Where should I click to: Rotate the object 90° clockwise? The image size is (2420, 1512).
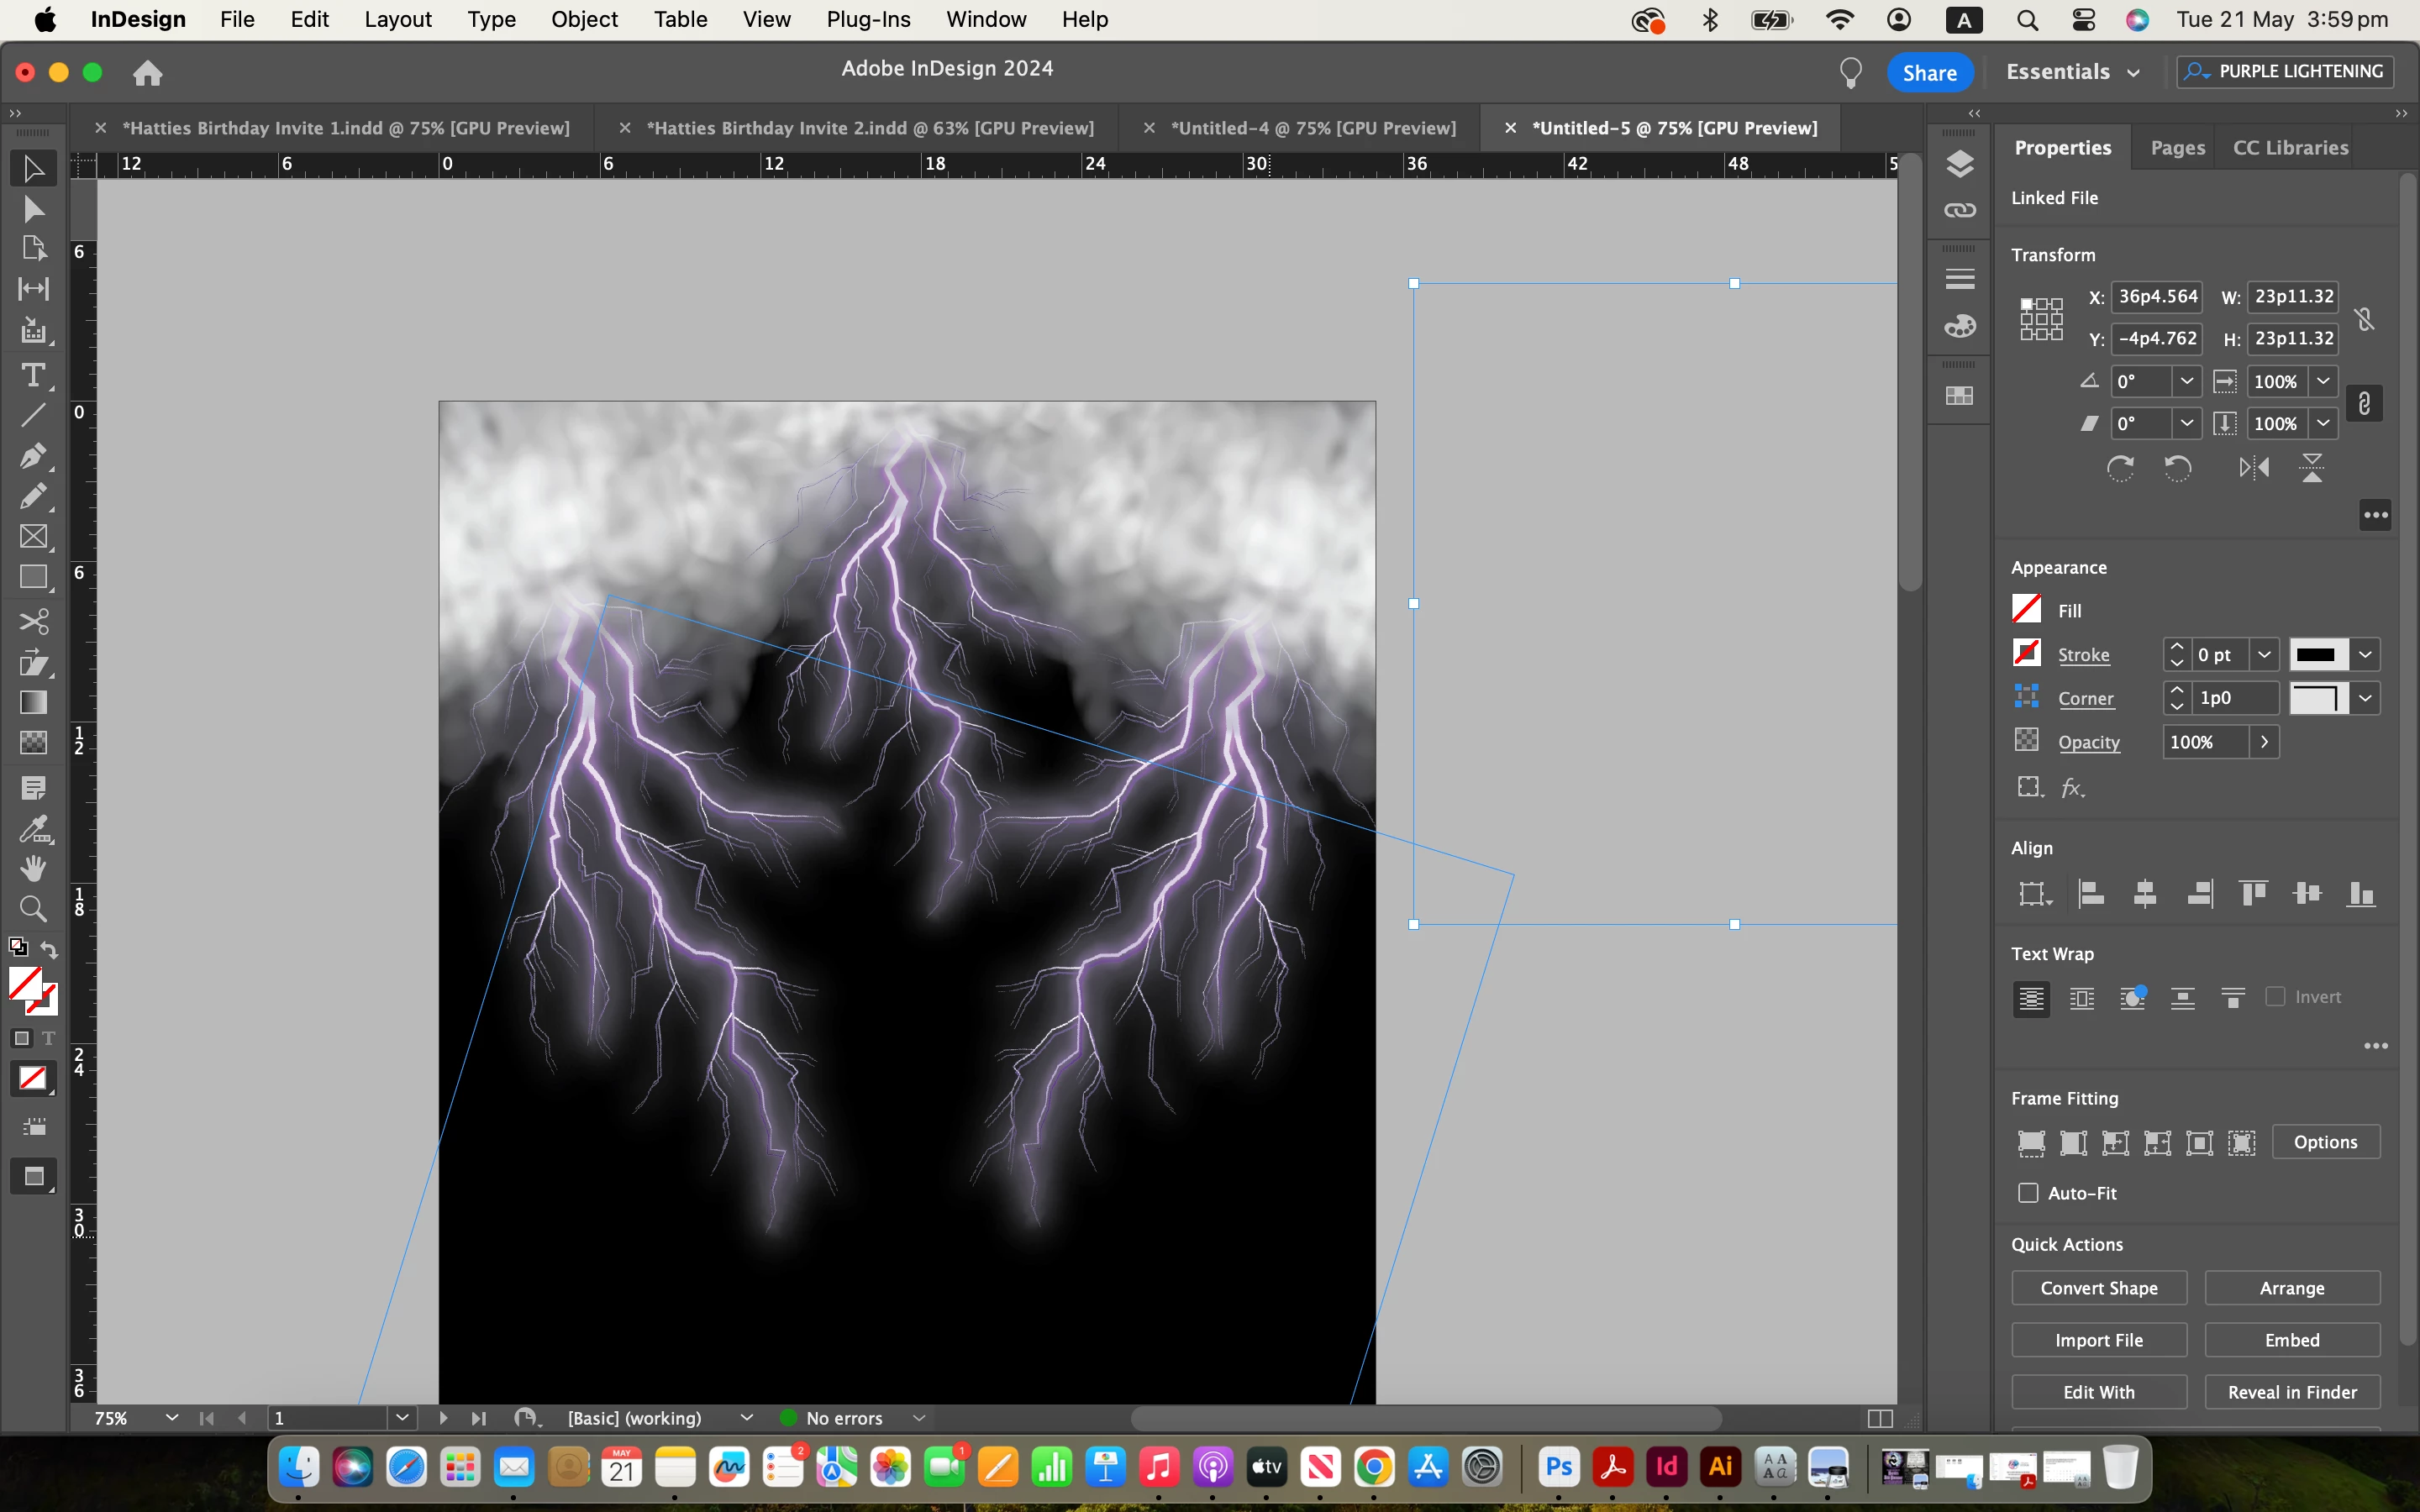point(2120,468)
